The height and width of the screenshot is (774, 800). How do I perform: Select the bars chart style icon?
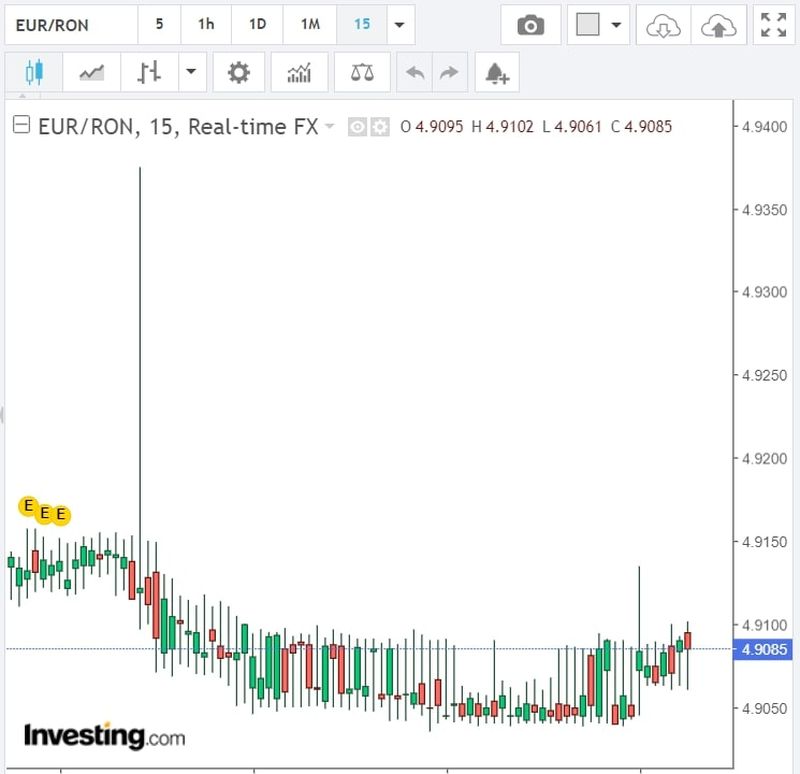click(150, 73)
